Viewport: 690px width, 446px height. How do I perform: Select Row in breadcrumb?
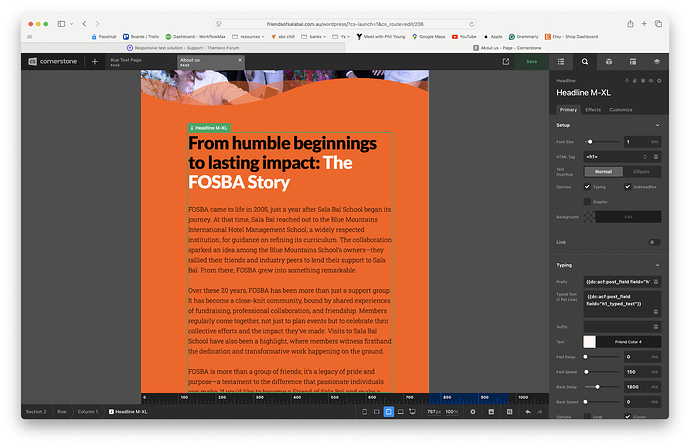pyautogui.click(x=62, y=412)
